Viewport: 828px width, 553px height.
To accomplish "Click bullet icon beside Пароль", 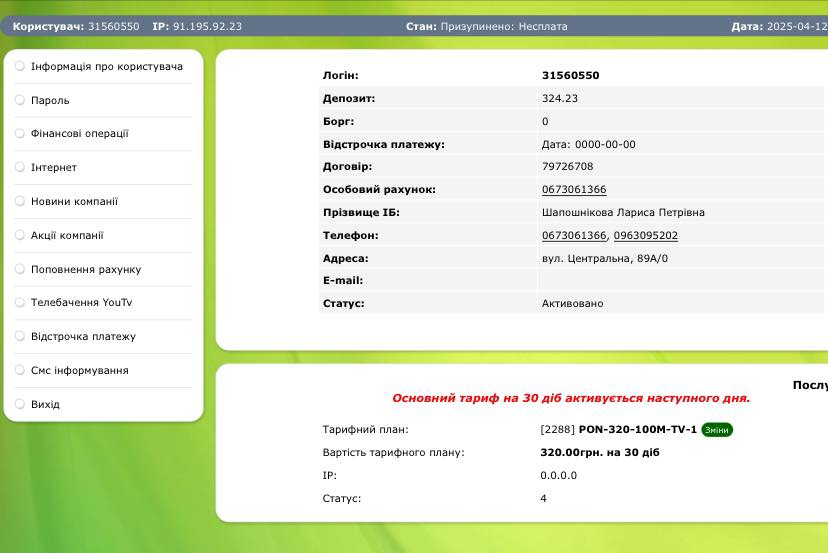I will pos(20,99).
